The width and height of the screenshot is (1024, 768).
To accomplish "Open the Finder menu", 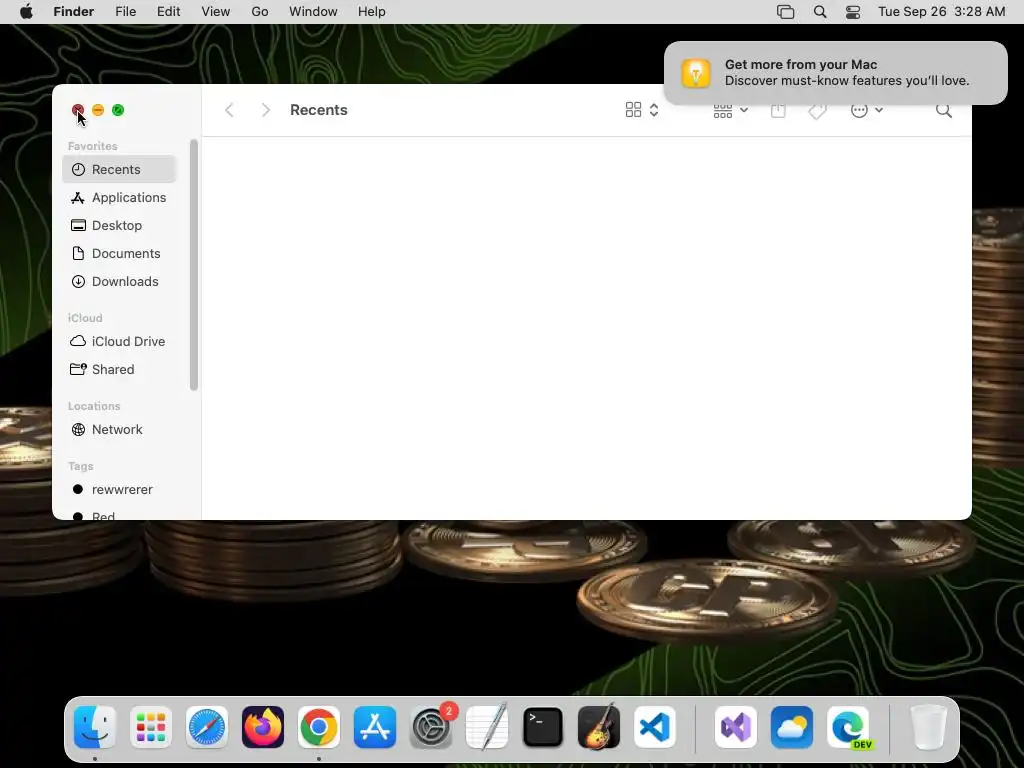I will (x=73, y=12).
